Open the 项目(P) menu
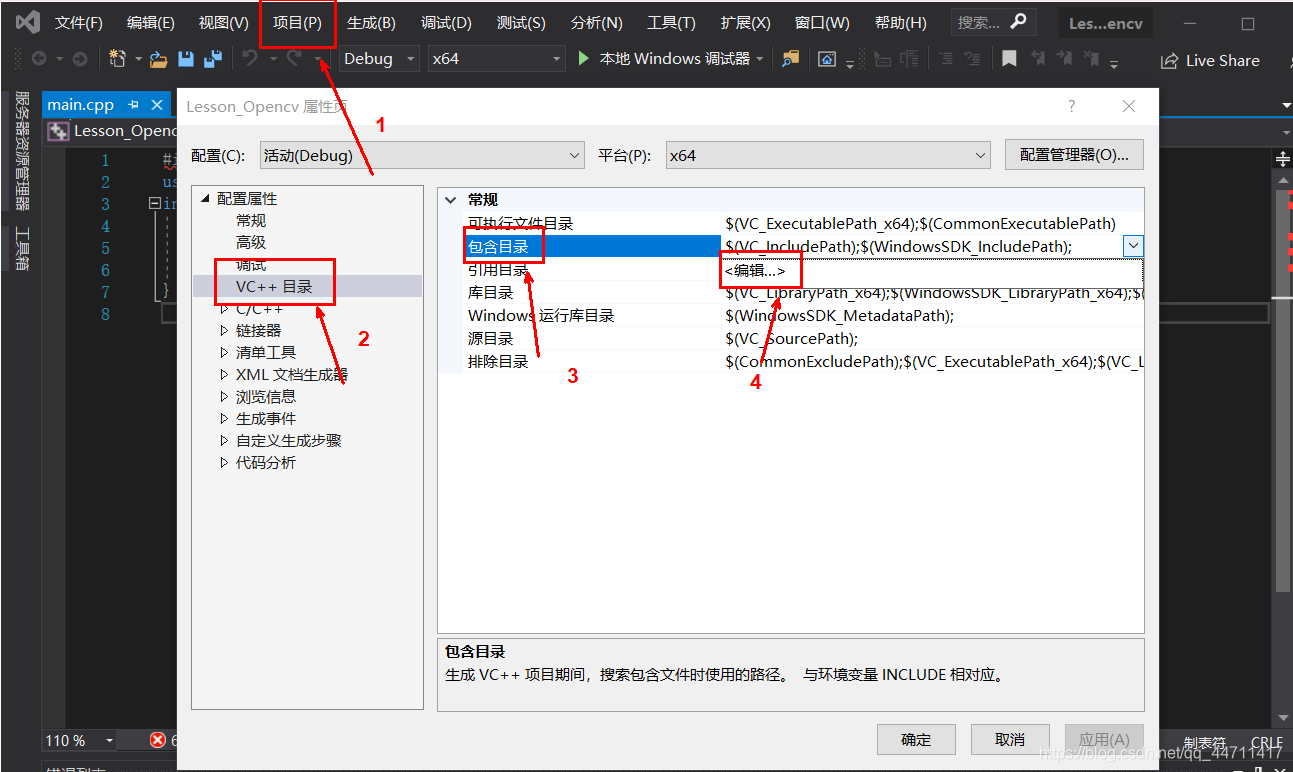The height and width of the screenshot is (772, 1293). (297, 22)
